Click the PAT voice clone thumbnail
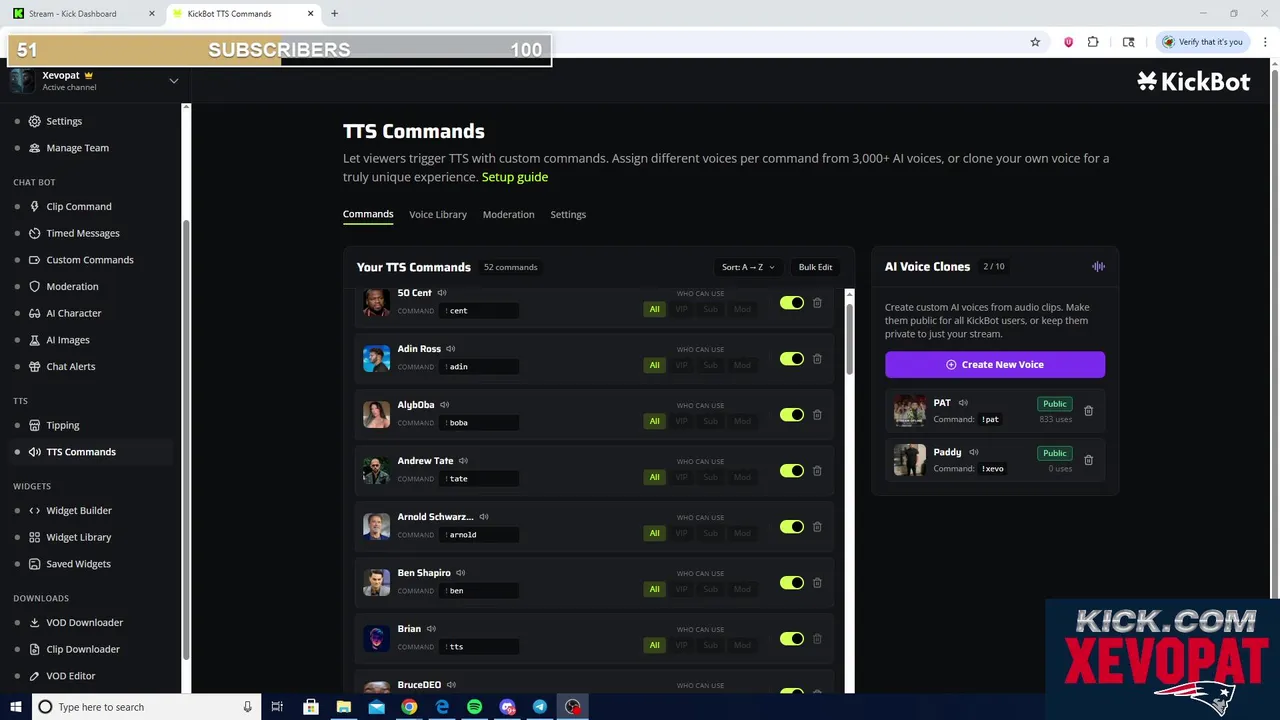Image resolution: width=1280 pixels, height=720 pixels. pos(910,411)
